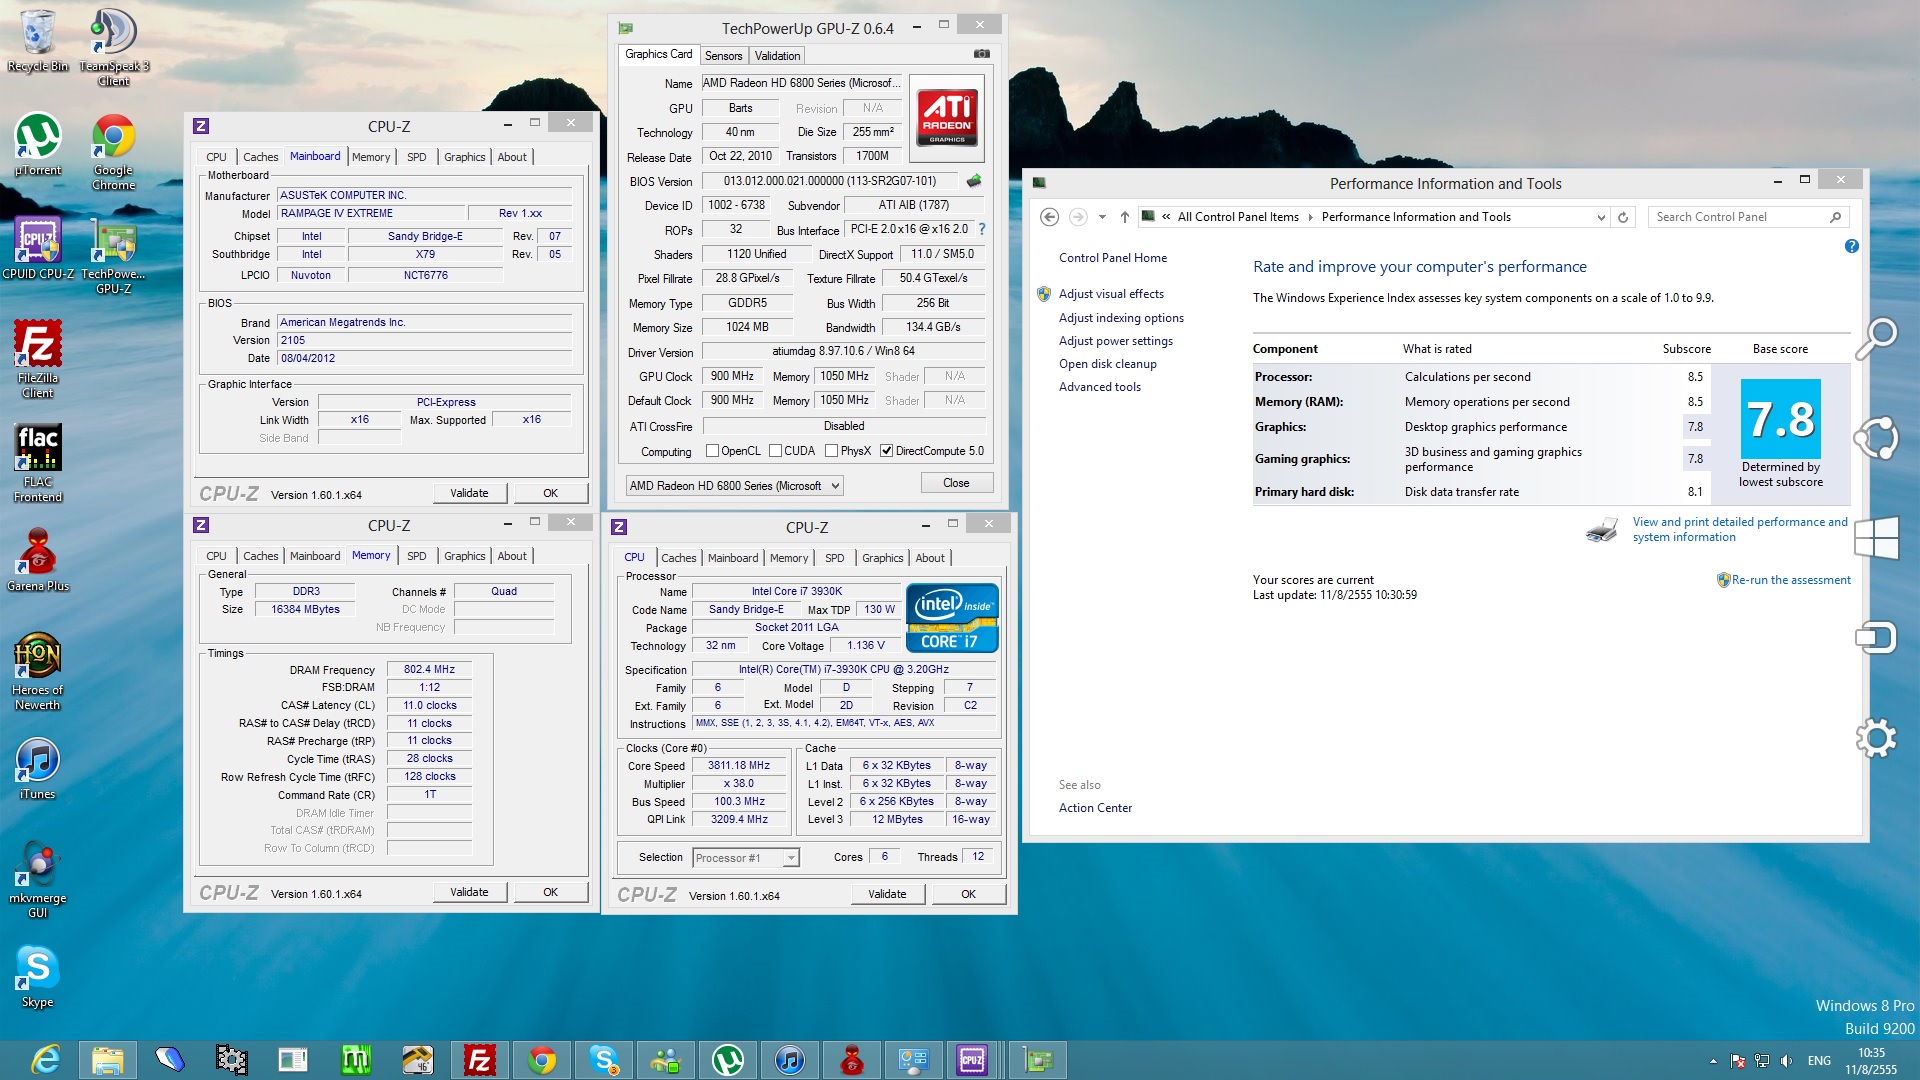Open the Processor #1 selection dropdown

pos(790,858)
